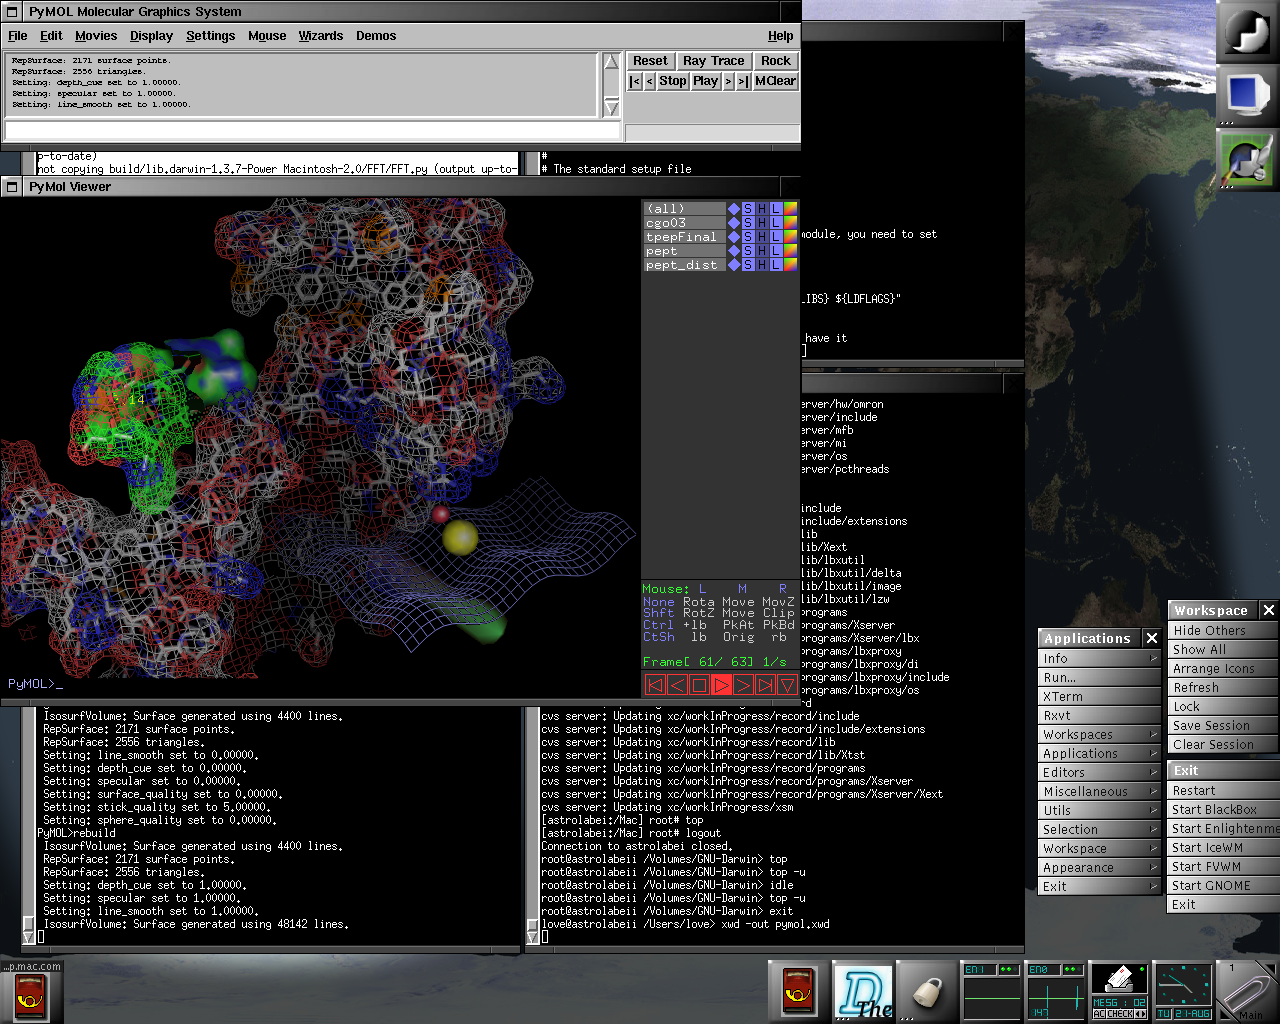Step back one frame in viewer
Viewport: 1280px width, 1024px height.
677,685
